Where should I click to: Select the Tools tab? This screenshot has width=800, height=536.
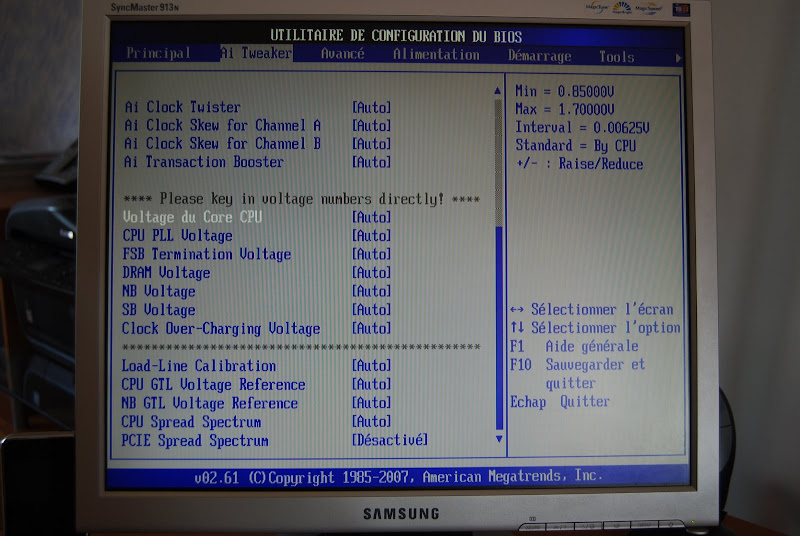[x=616, y=57]
